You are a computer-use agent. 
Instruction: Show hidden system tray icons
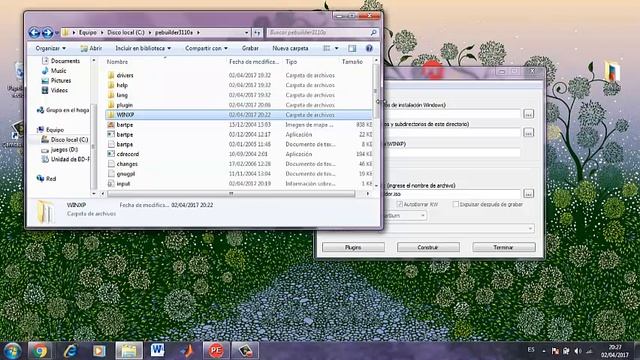click(544, 351)
